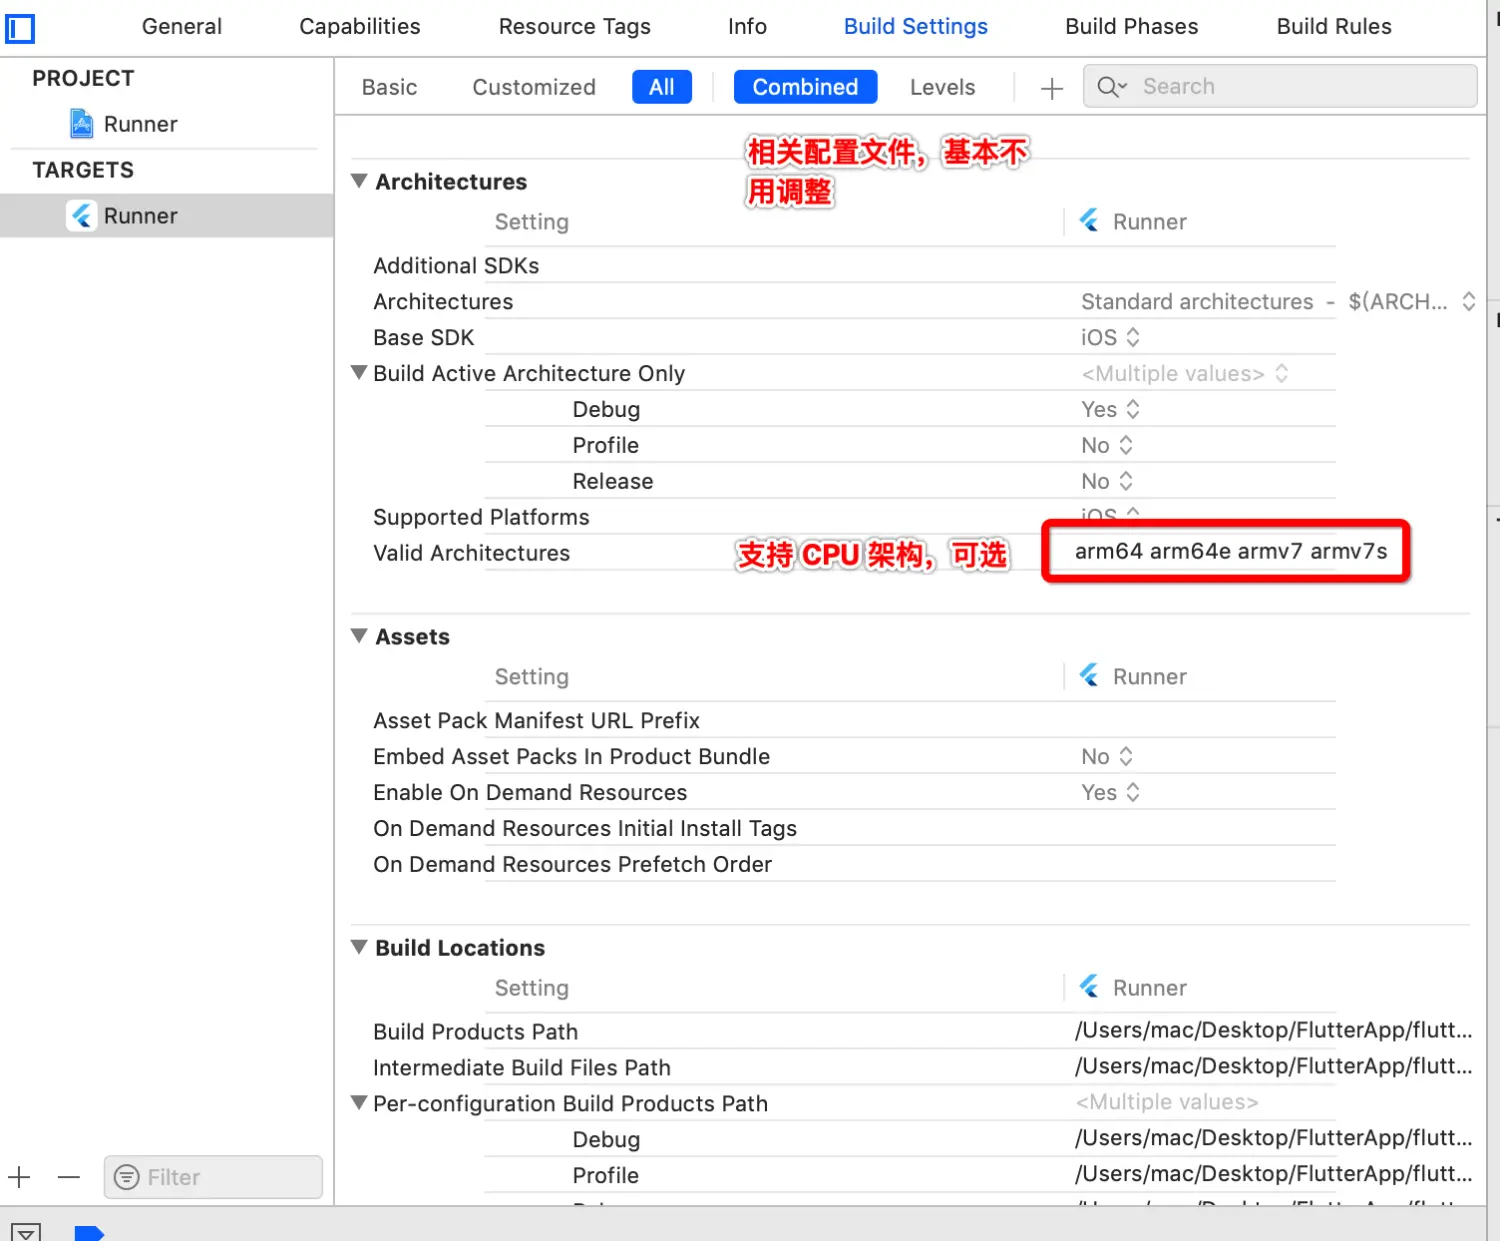Click the Additional SDKs setting
Image resolution: width=1500 pixels, height=1241 pixels.
(x=456, y=265)
